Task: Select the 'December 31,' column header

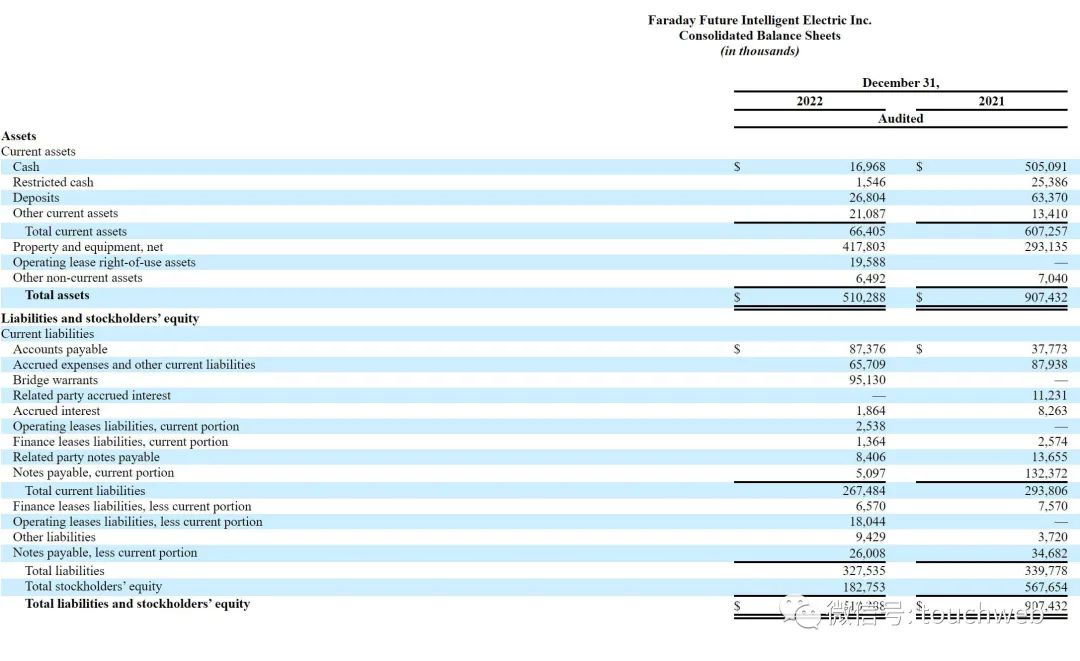Action: [900, 83]
